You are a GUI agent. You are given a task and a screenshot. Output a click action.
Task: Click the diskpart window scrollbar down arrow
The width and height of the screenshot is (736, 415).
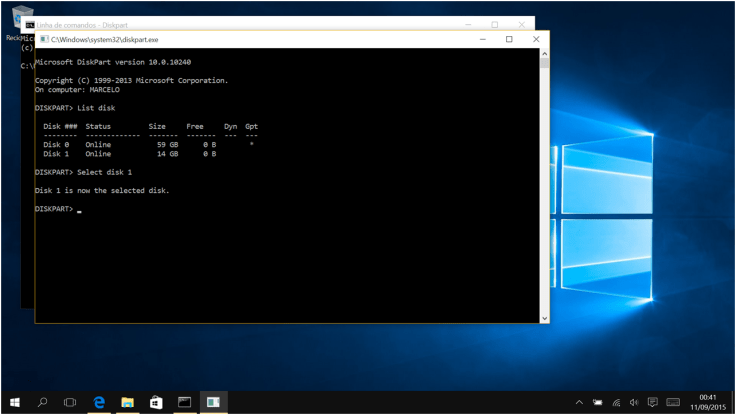tap(544, 318)
